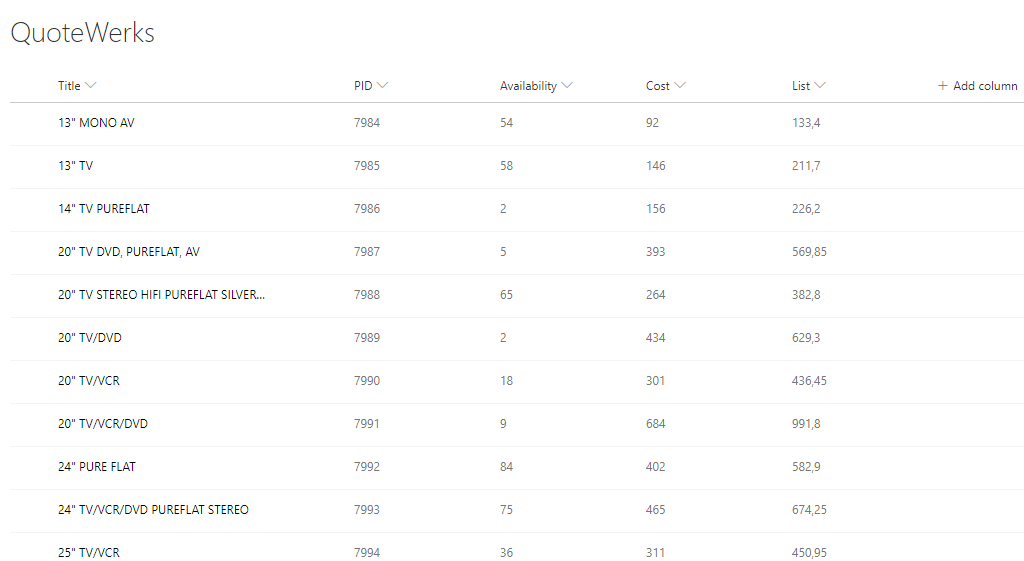Expand the Title column dropdown chevron

click(x=91, y=86)
